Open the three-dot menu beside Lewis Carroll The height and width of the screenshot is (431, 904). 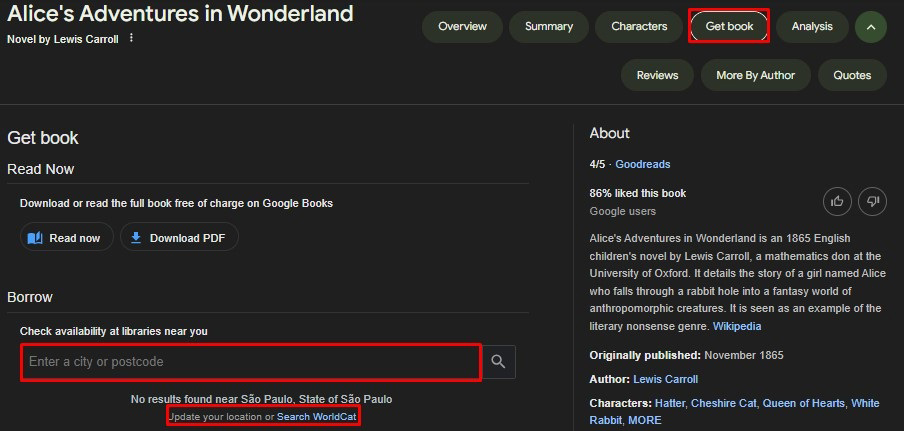[131, 38]
